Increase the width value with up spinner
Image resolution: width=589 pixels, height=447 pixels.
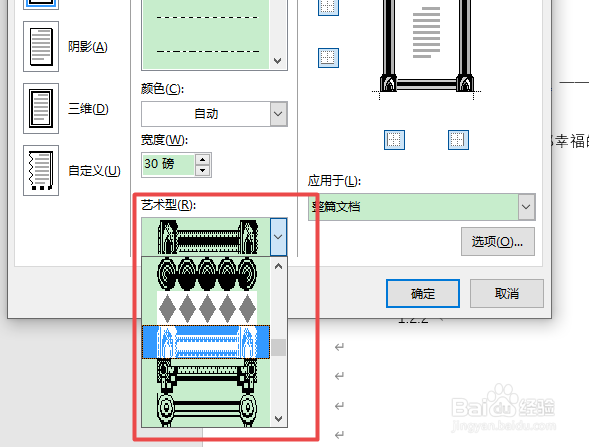202,159
